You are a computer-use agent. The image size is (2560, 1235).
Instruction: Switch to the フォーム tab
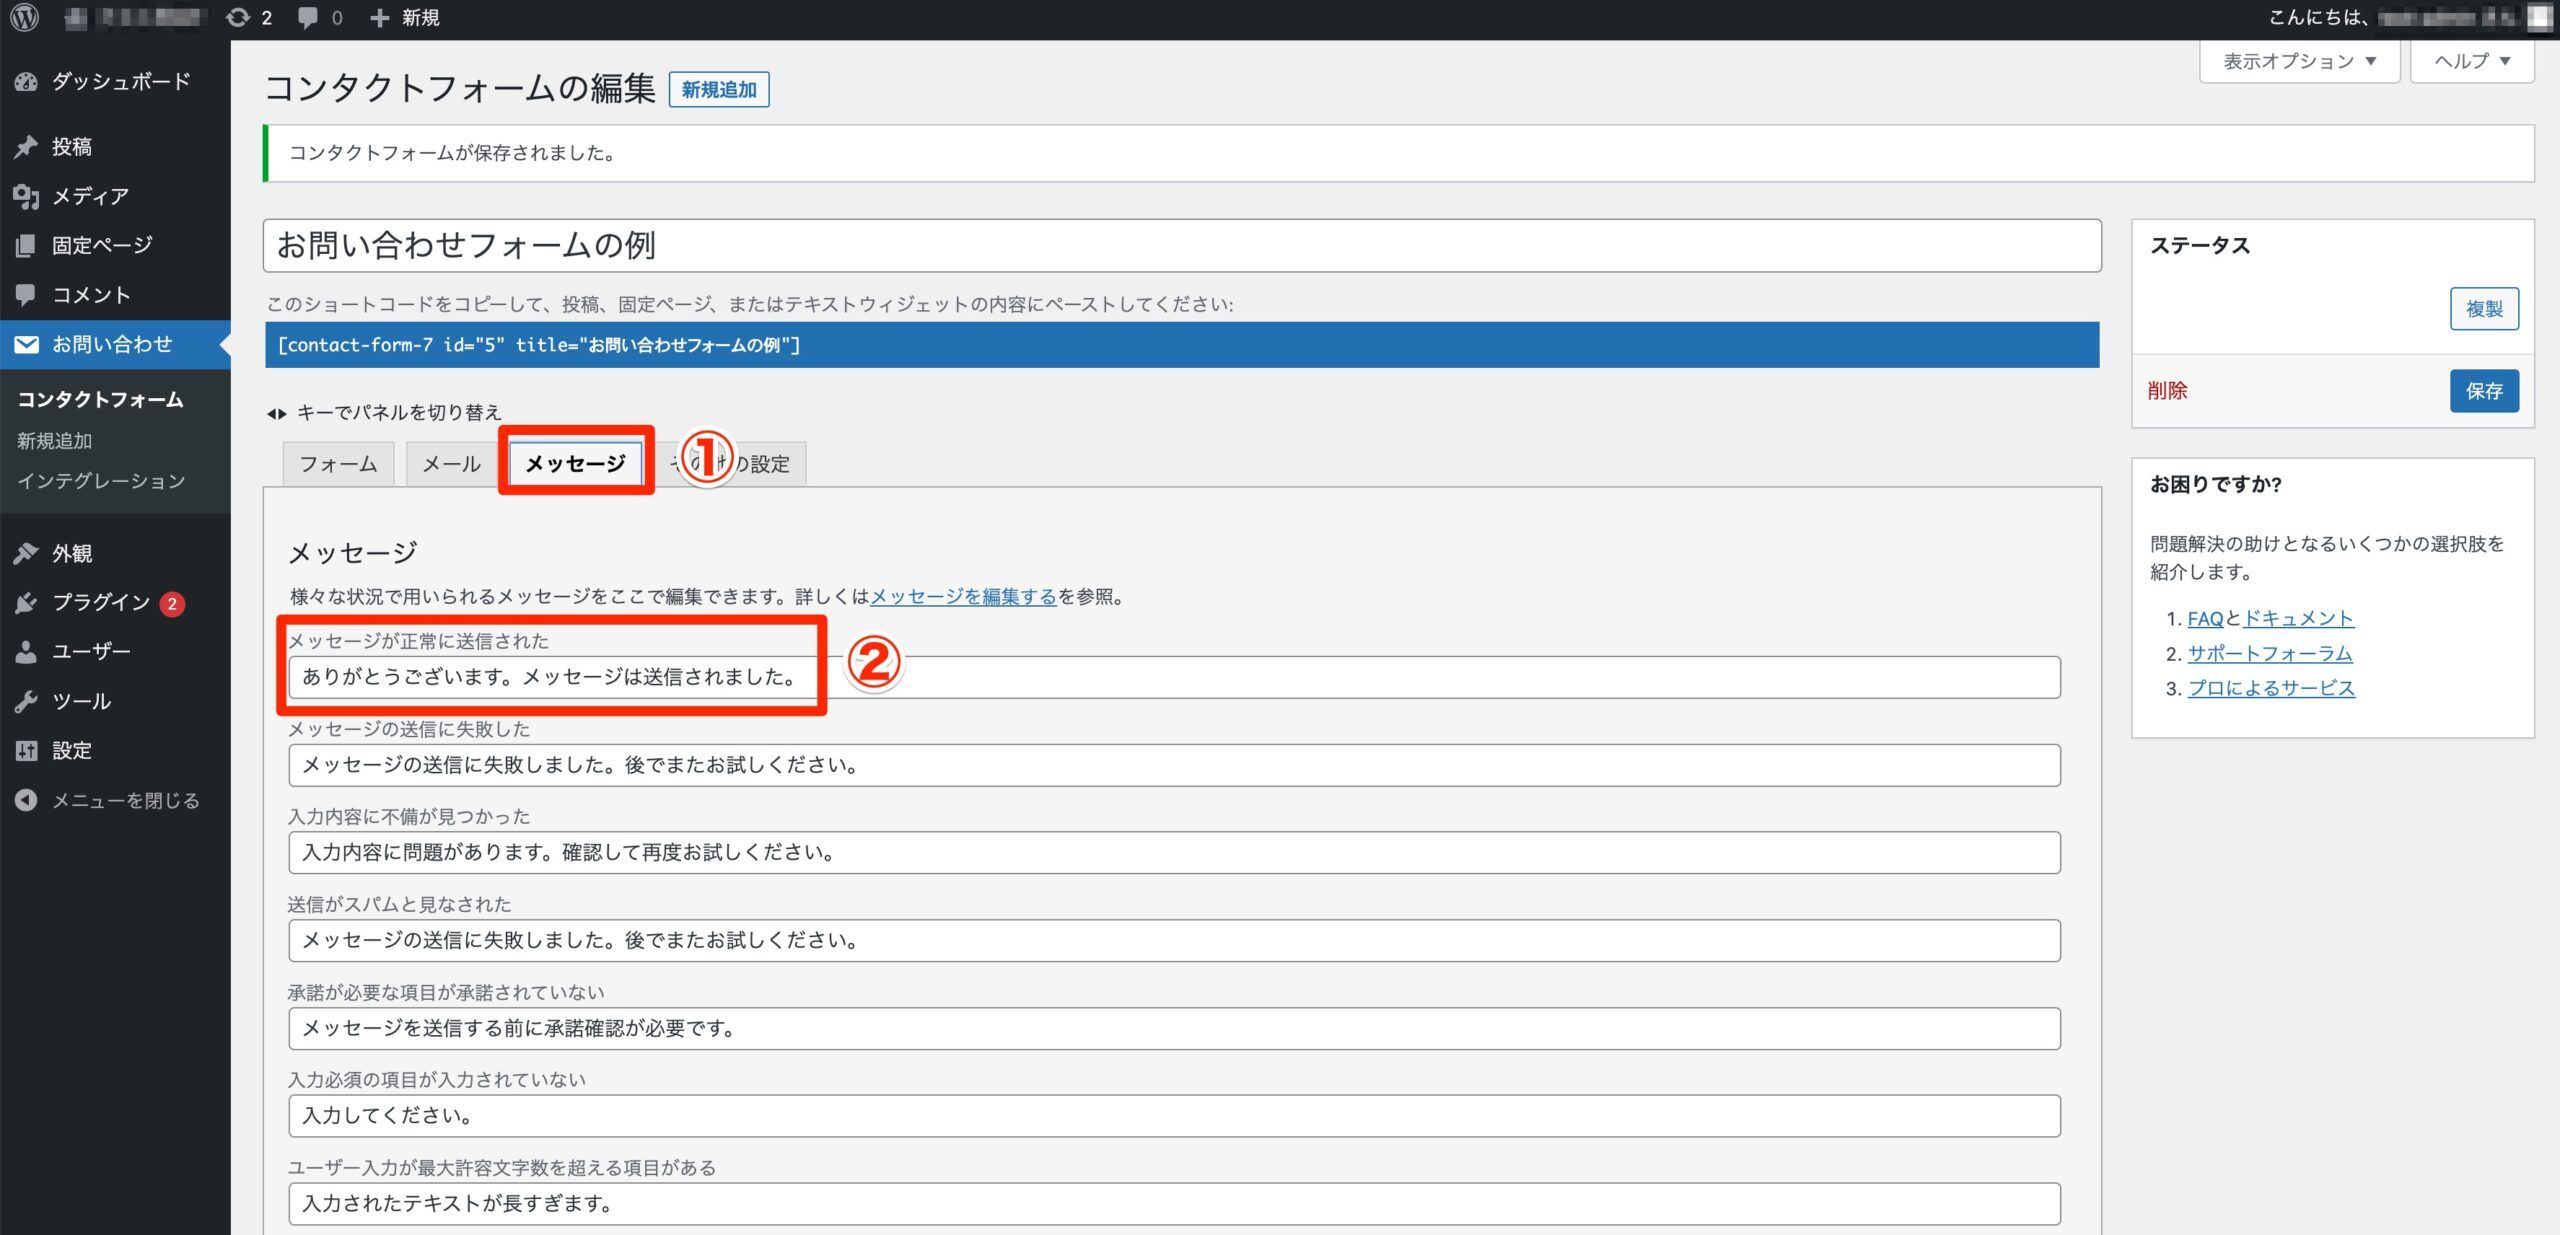pos(338,464)
